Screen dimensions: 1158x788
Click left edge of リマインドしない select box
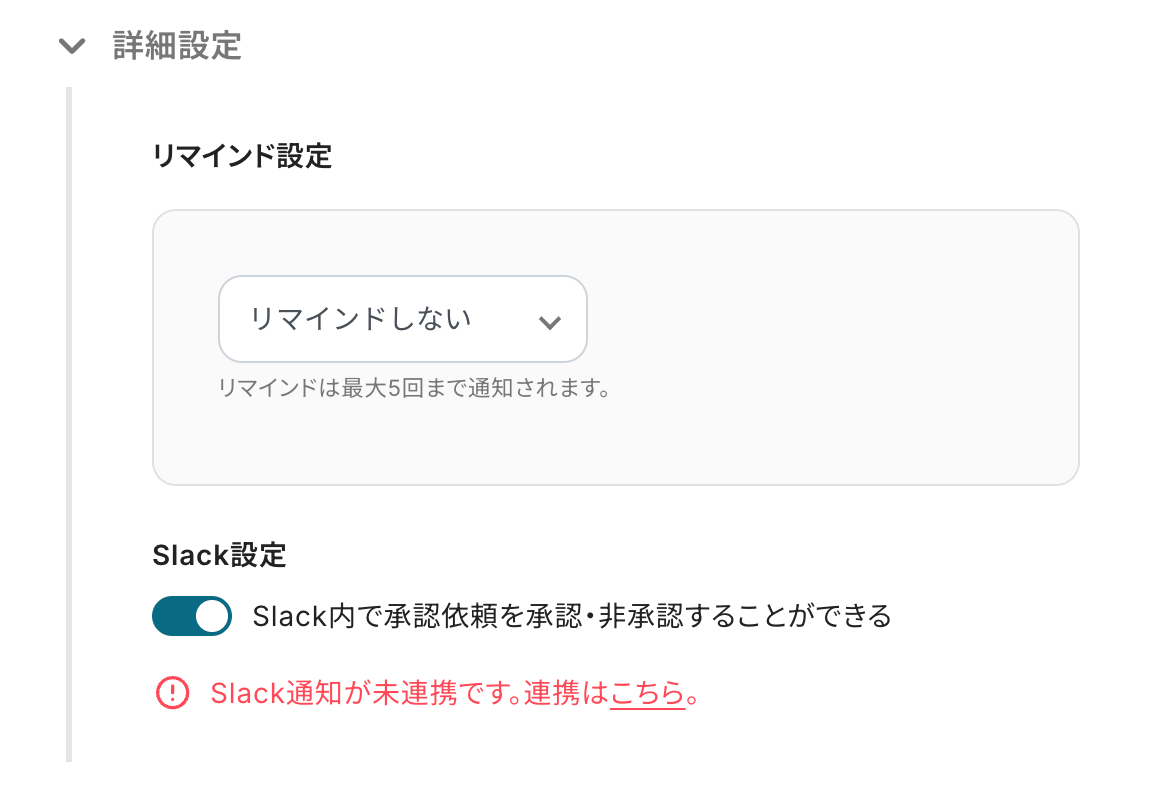pyautogui.click(x=228, y=319)
